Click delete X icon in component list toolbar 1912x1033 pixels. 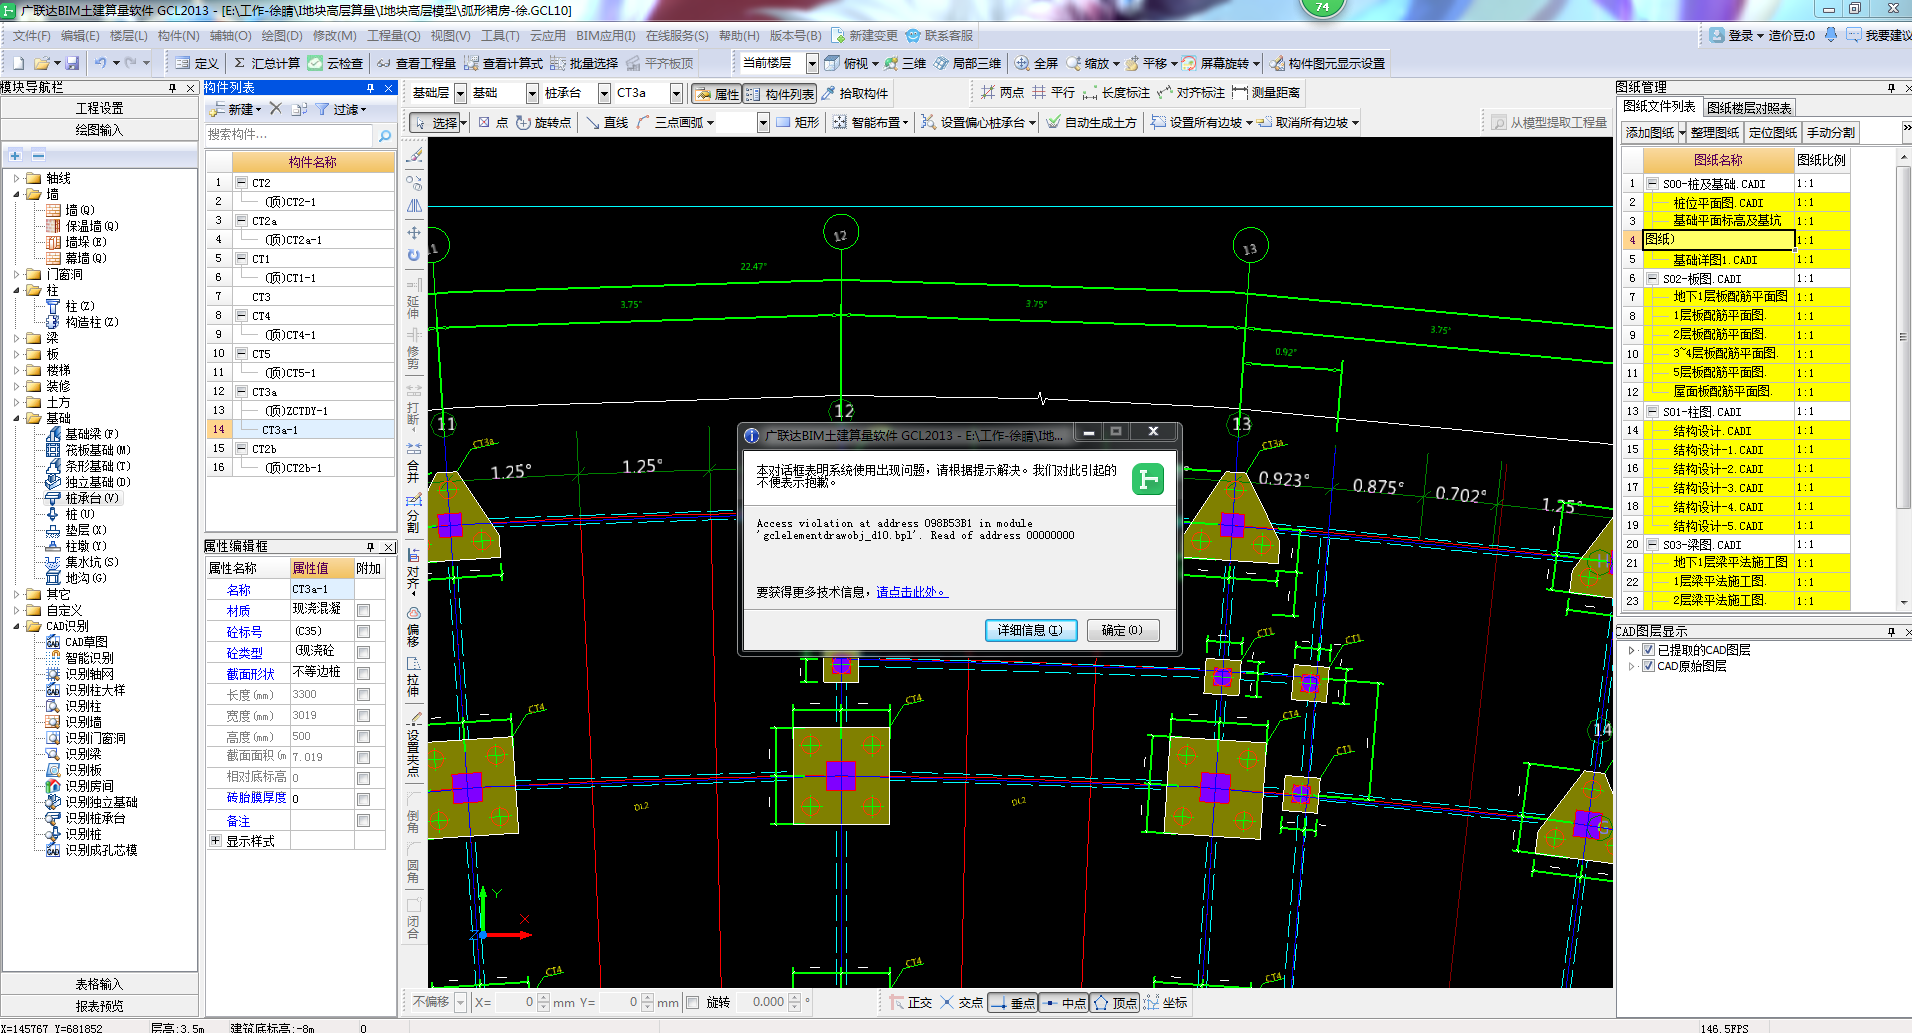coord(276,109)
